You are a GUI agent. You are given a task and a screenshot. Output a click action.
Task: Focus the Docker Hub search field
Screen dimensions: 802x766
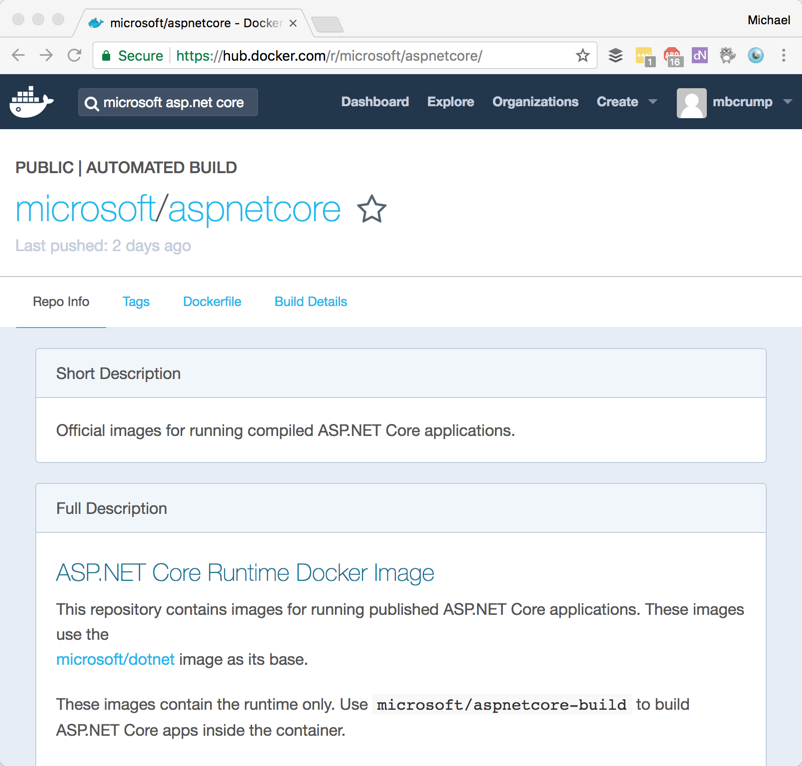click(168, 102)
